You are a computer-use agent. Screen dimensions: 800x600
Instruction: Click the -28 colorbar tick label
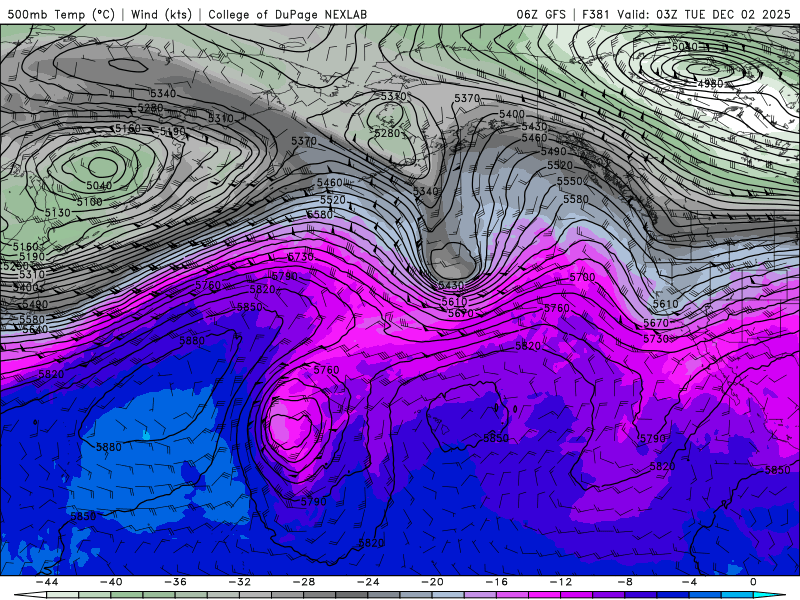[x=304, y=582]
